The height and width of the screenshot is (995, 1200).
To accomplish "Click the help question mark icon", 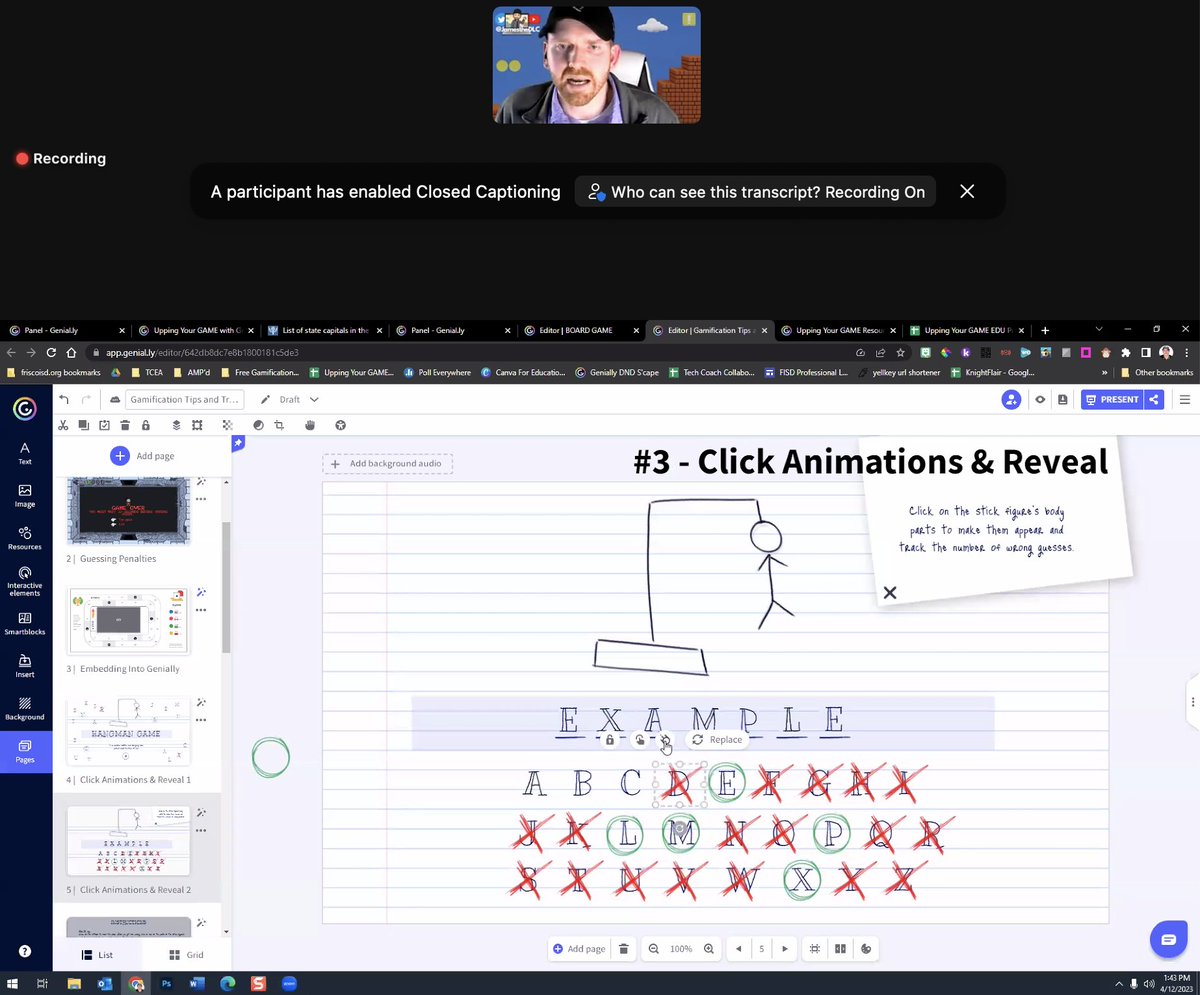I will pos(25,952).
